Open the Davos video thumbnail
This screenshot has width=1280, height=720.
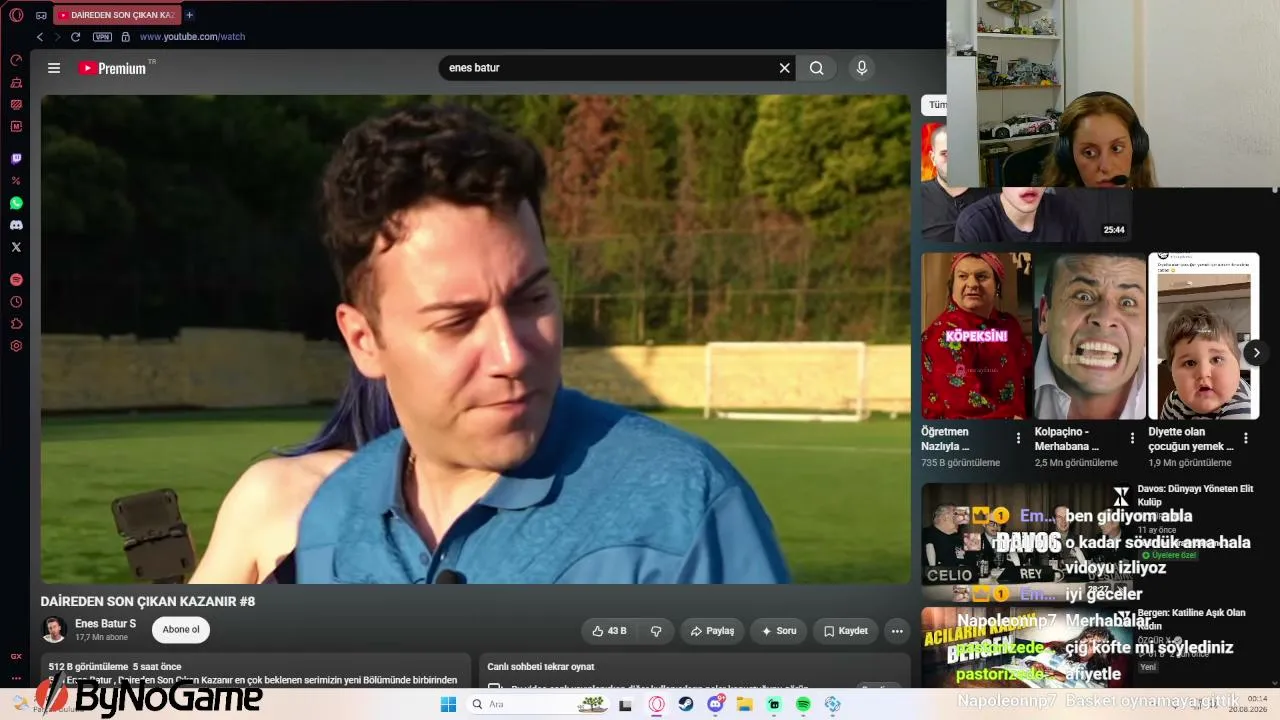(x=1026, y=541)
